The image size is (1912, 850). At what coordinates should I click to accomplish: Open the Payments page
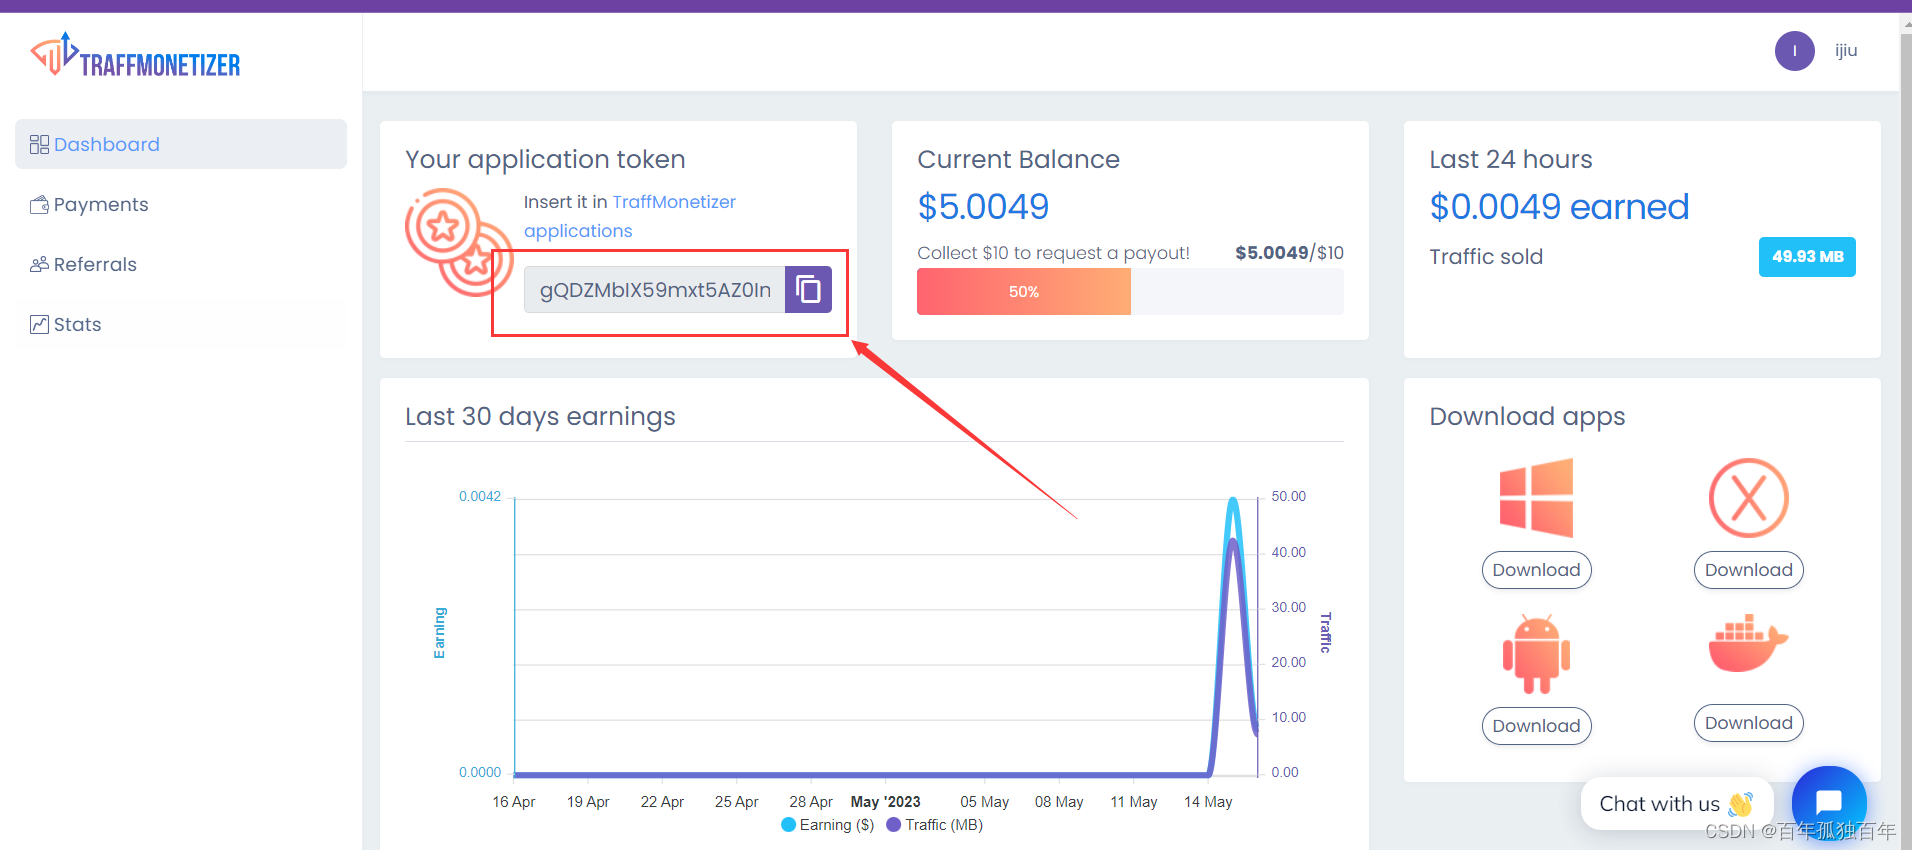pos(181,204)
